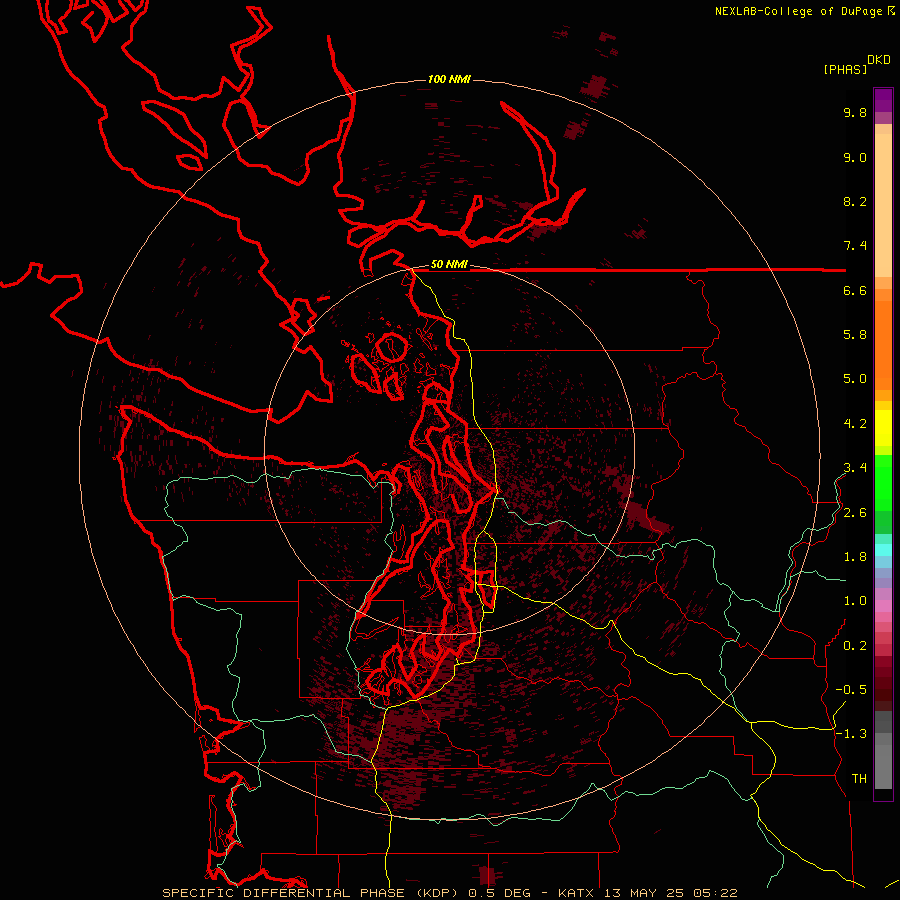Screen dimensions: 900x900
Task: Click the yellow segment of the color bar
Action: 883,428
